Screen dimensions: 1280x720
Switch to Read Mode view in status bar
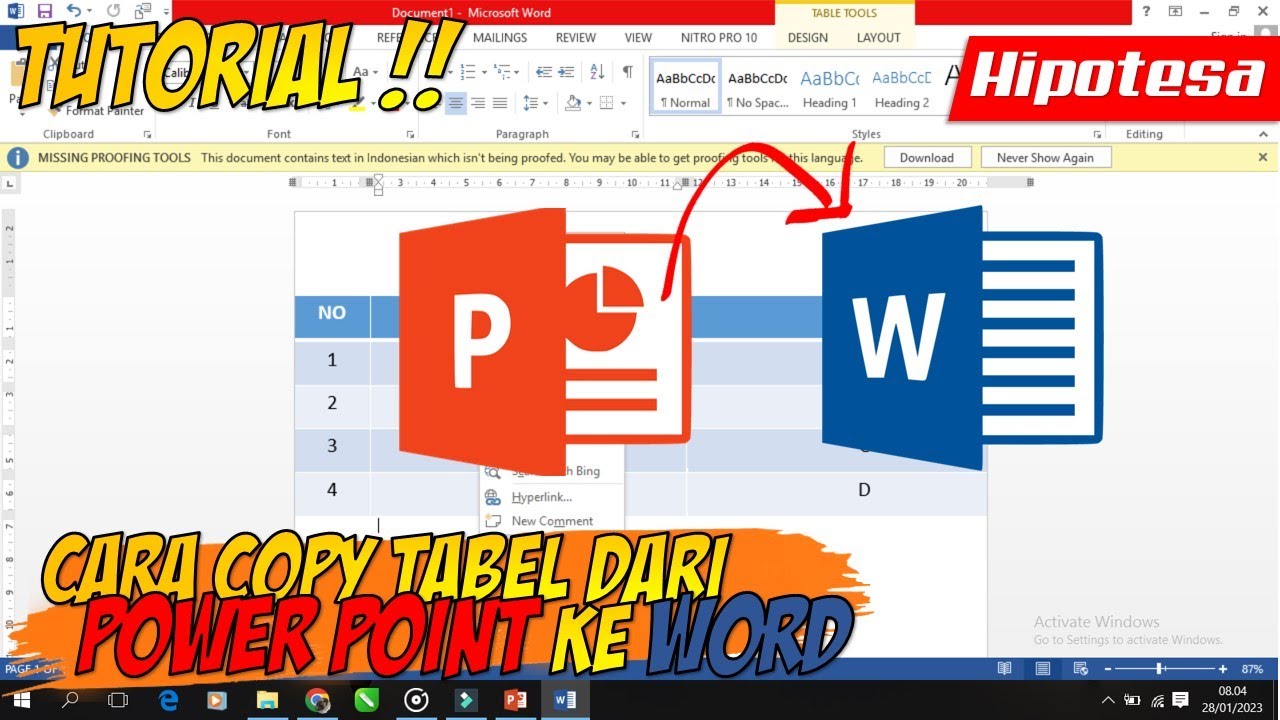1004,668
